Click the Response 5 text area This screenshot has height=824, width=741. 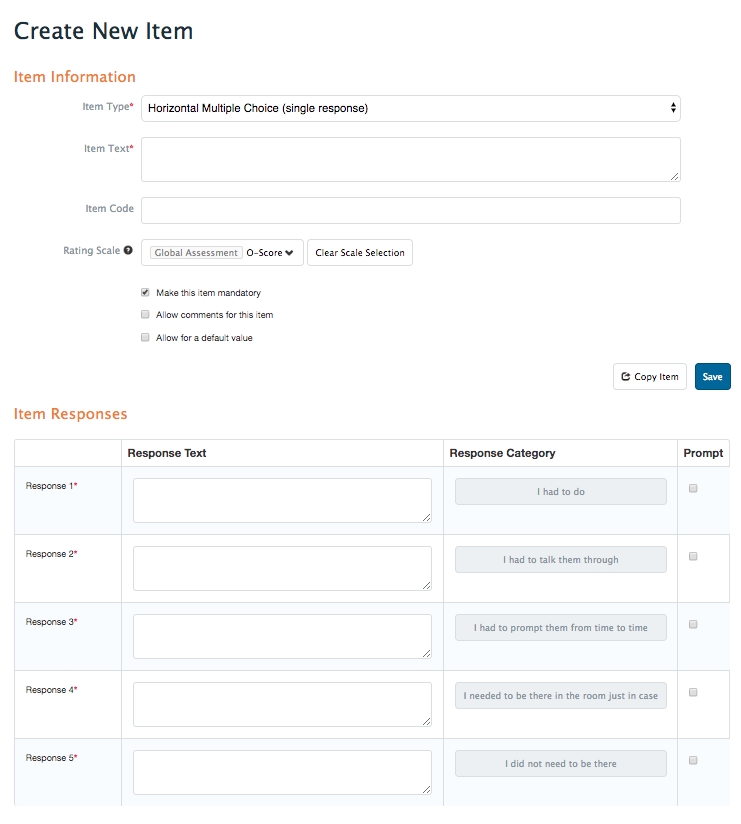coord(282,772)
